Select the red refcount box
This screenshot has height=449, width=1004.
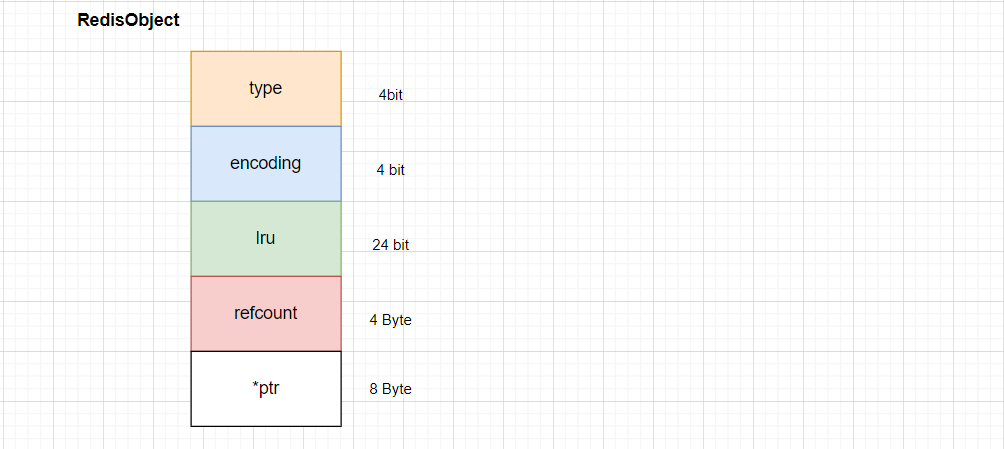coord(266,313)
